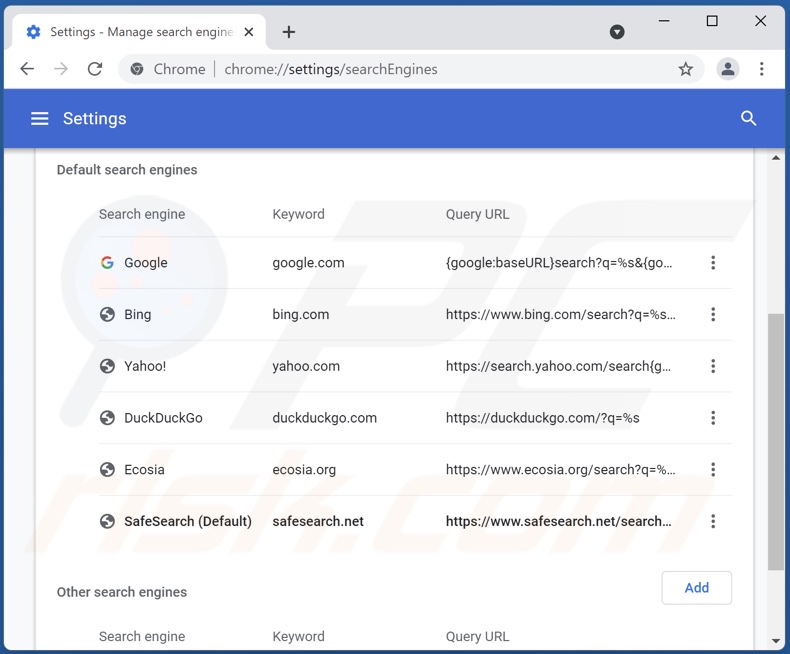Reload the page with the refresh icon
This screenshot has width=790, height=654.
pyautogui.click(x=95, y=69)
